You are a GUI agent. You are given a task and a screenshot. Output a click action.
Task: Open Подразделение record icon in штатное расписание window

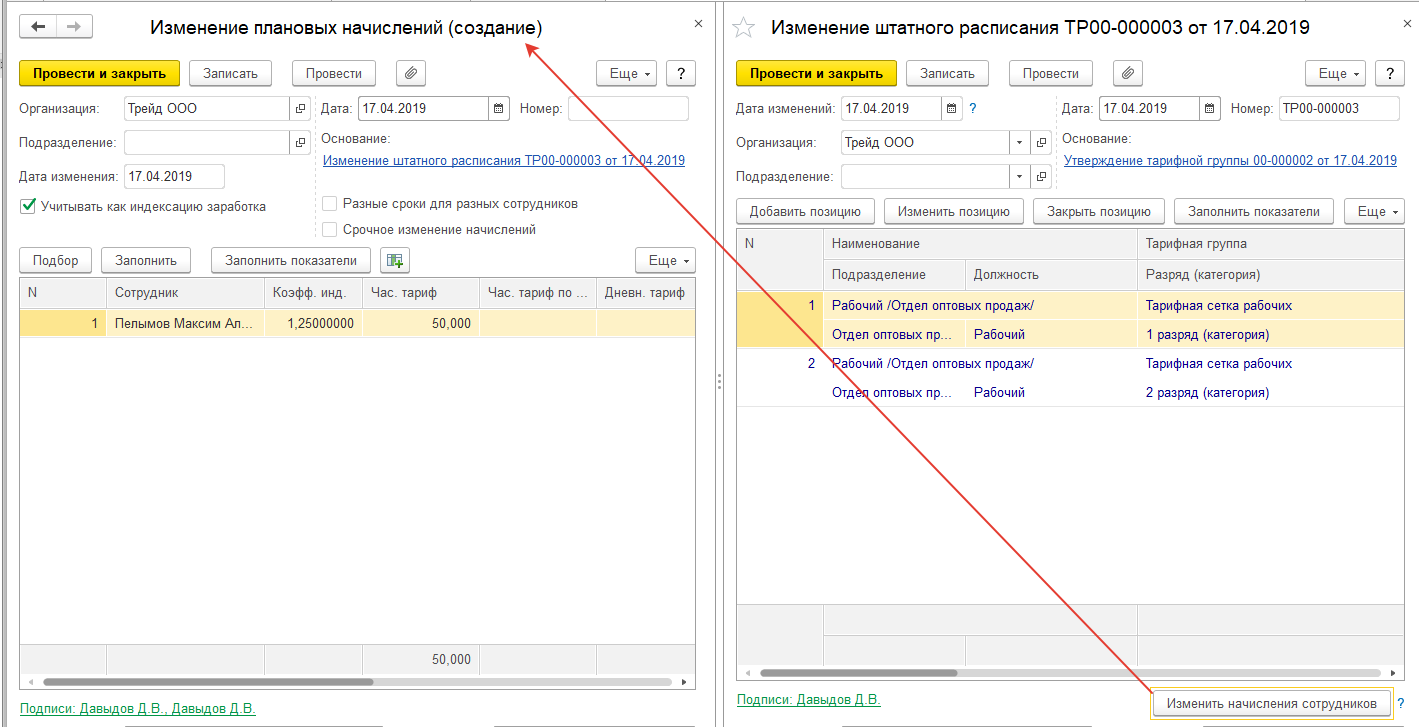click(1042, 177)
